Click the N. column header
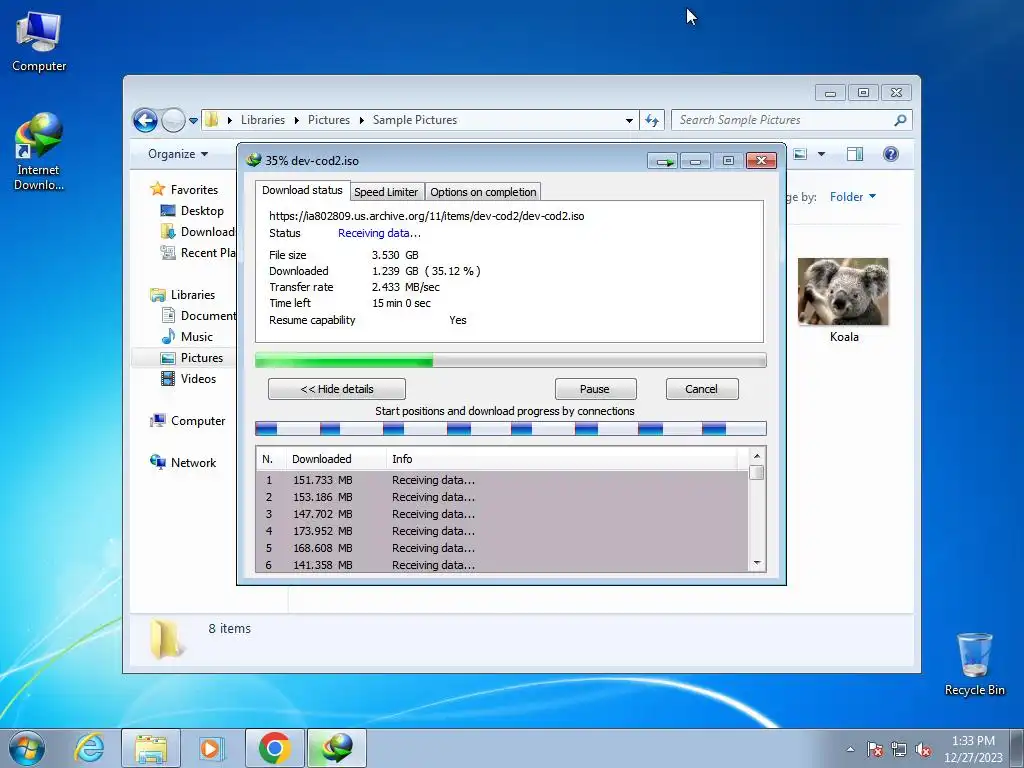Screen dimensions: 1024x768 (271, 459)
